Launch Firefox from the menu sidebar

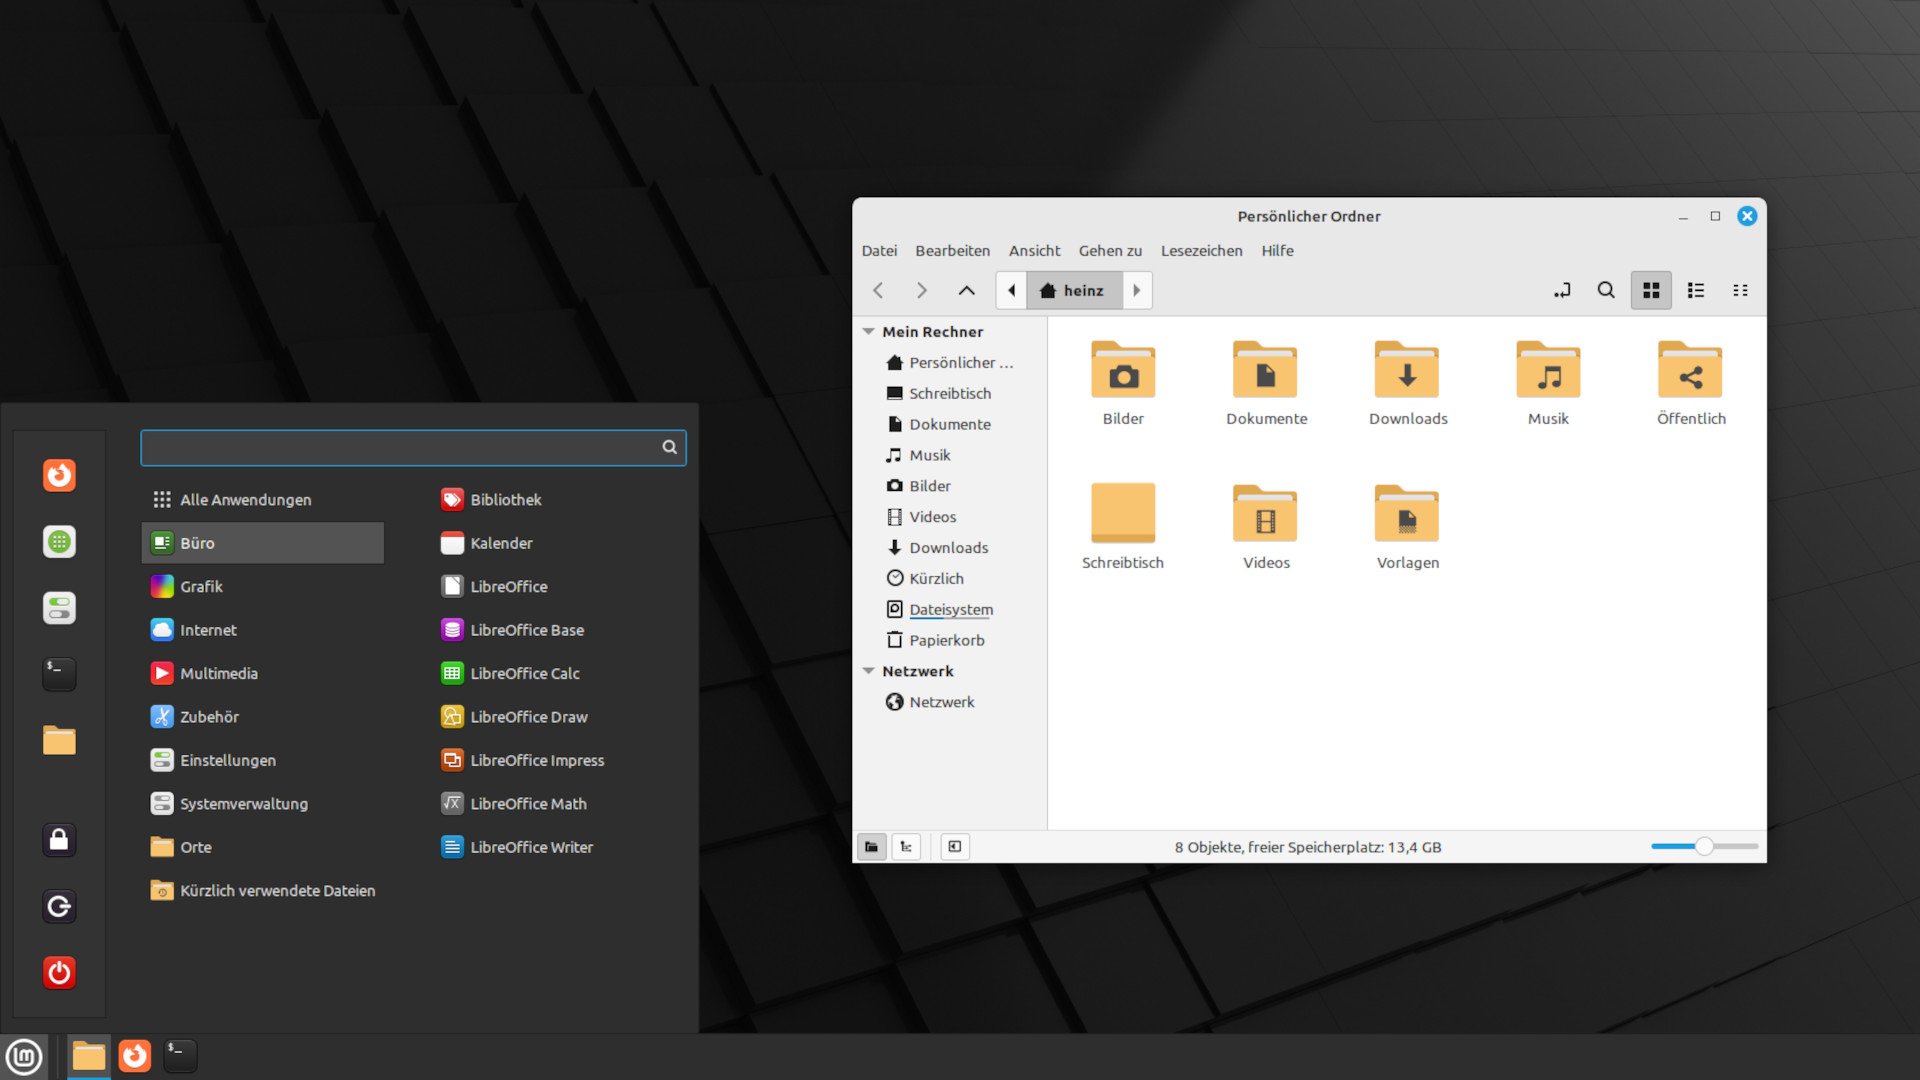(x=59, y=476)
